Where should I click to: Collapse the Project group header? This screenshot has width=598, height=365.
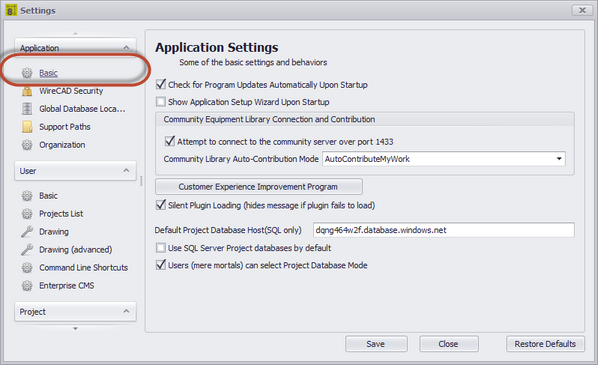[x=75, y=312]
